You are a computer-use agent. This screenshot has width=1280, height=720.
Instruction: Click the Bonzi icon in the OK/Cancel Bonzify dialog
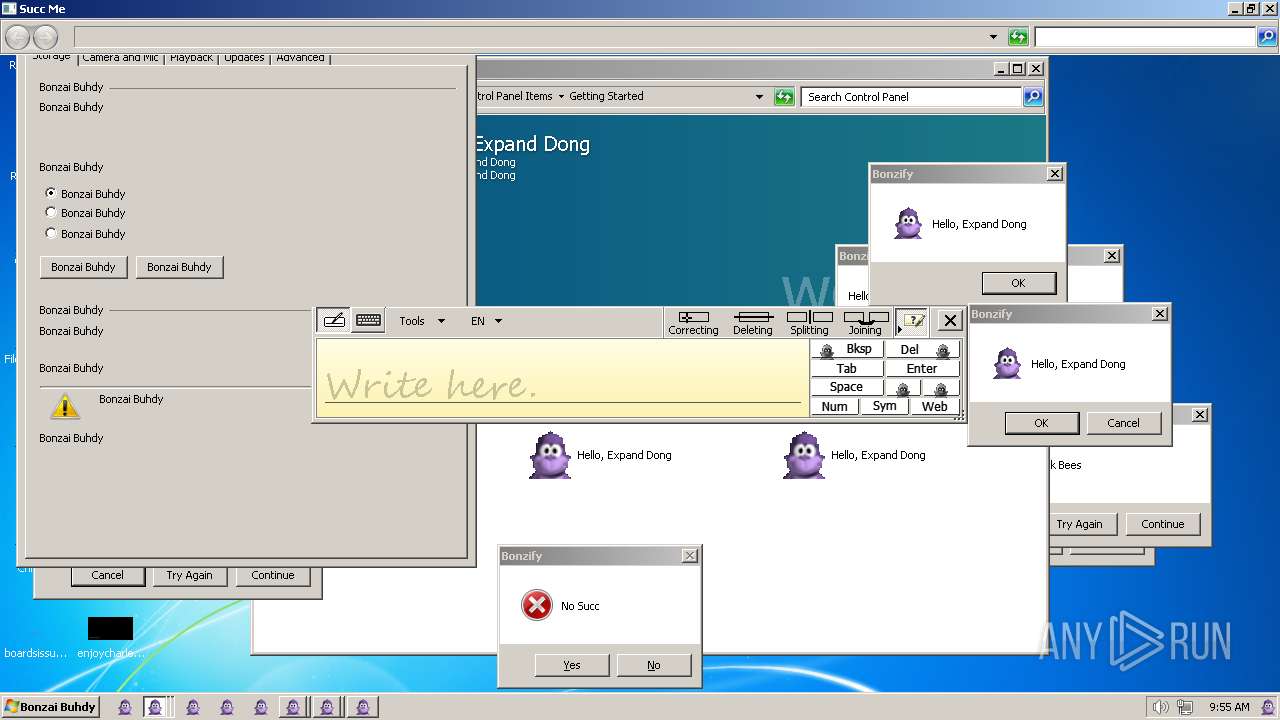pyautogui.click(x=1007, y=363)
